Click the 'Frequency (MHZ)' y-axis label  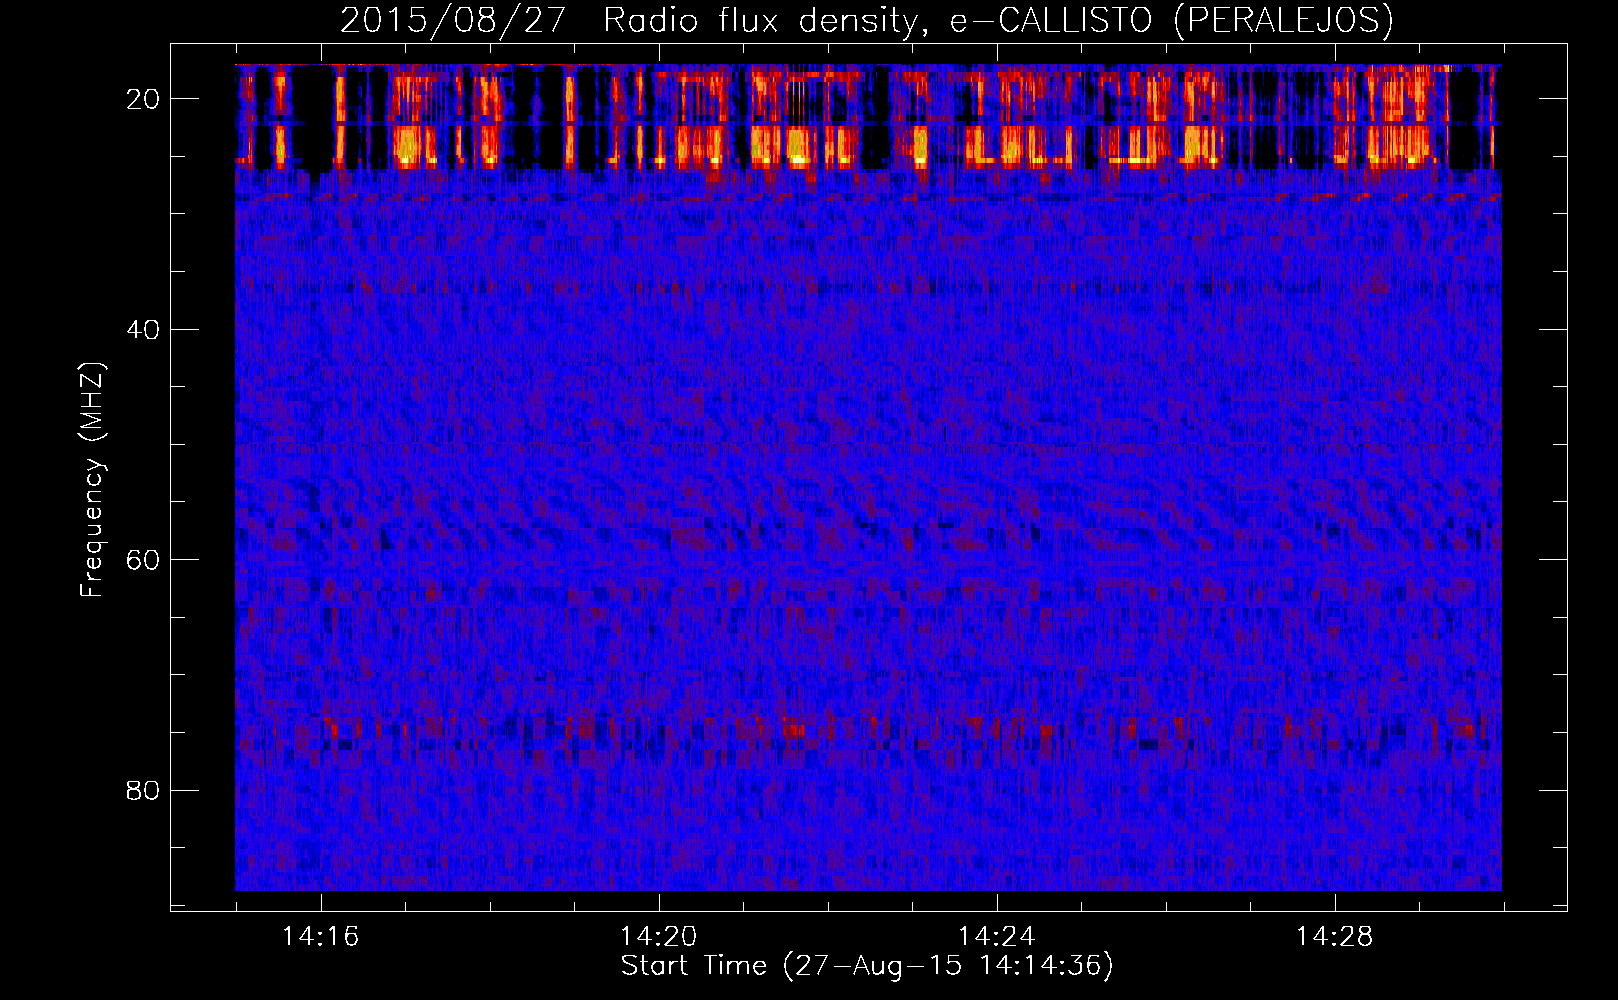92,481
